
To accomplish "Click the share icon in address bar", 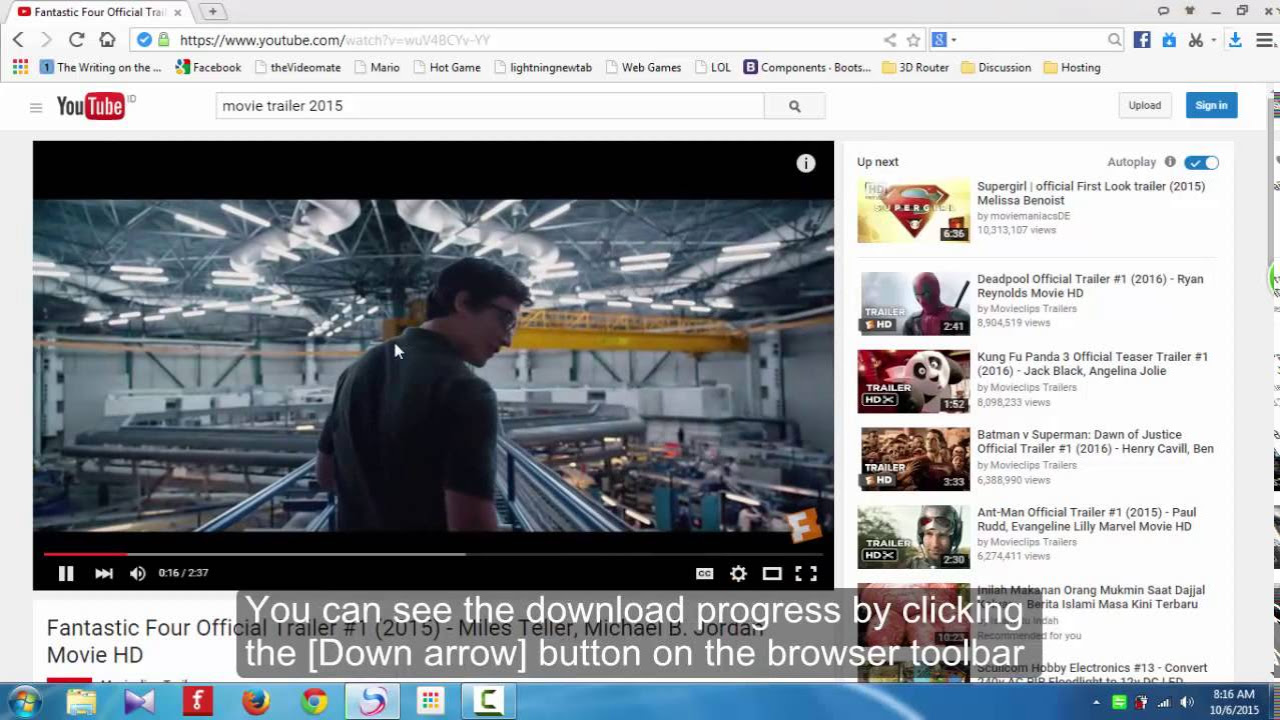I will click(890, 40).
